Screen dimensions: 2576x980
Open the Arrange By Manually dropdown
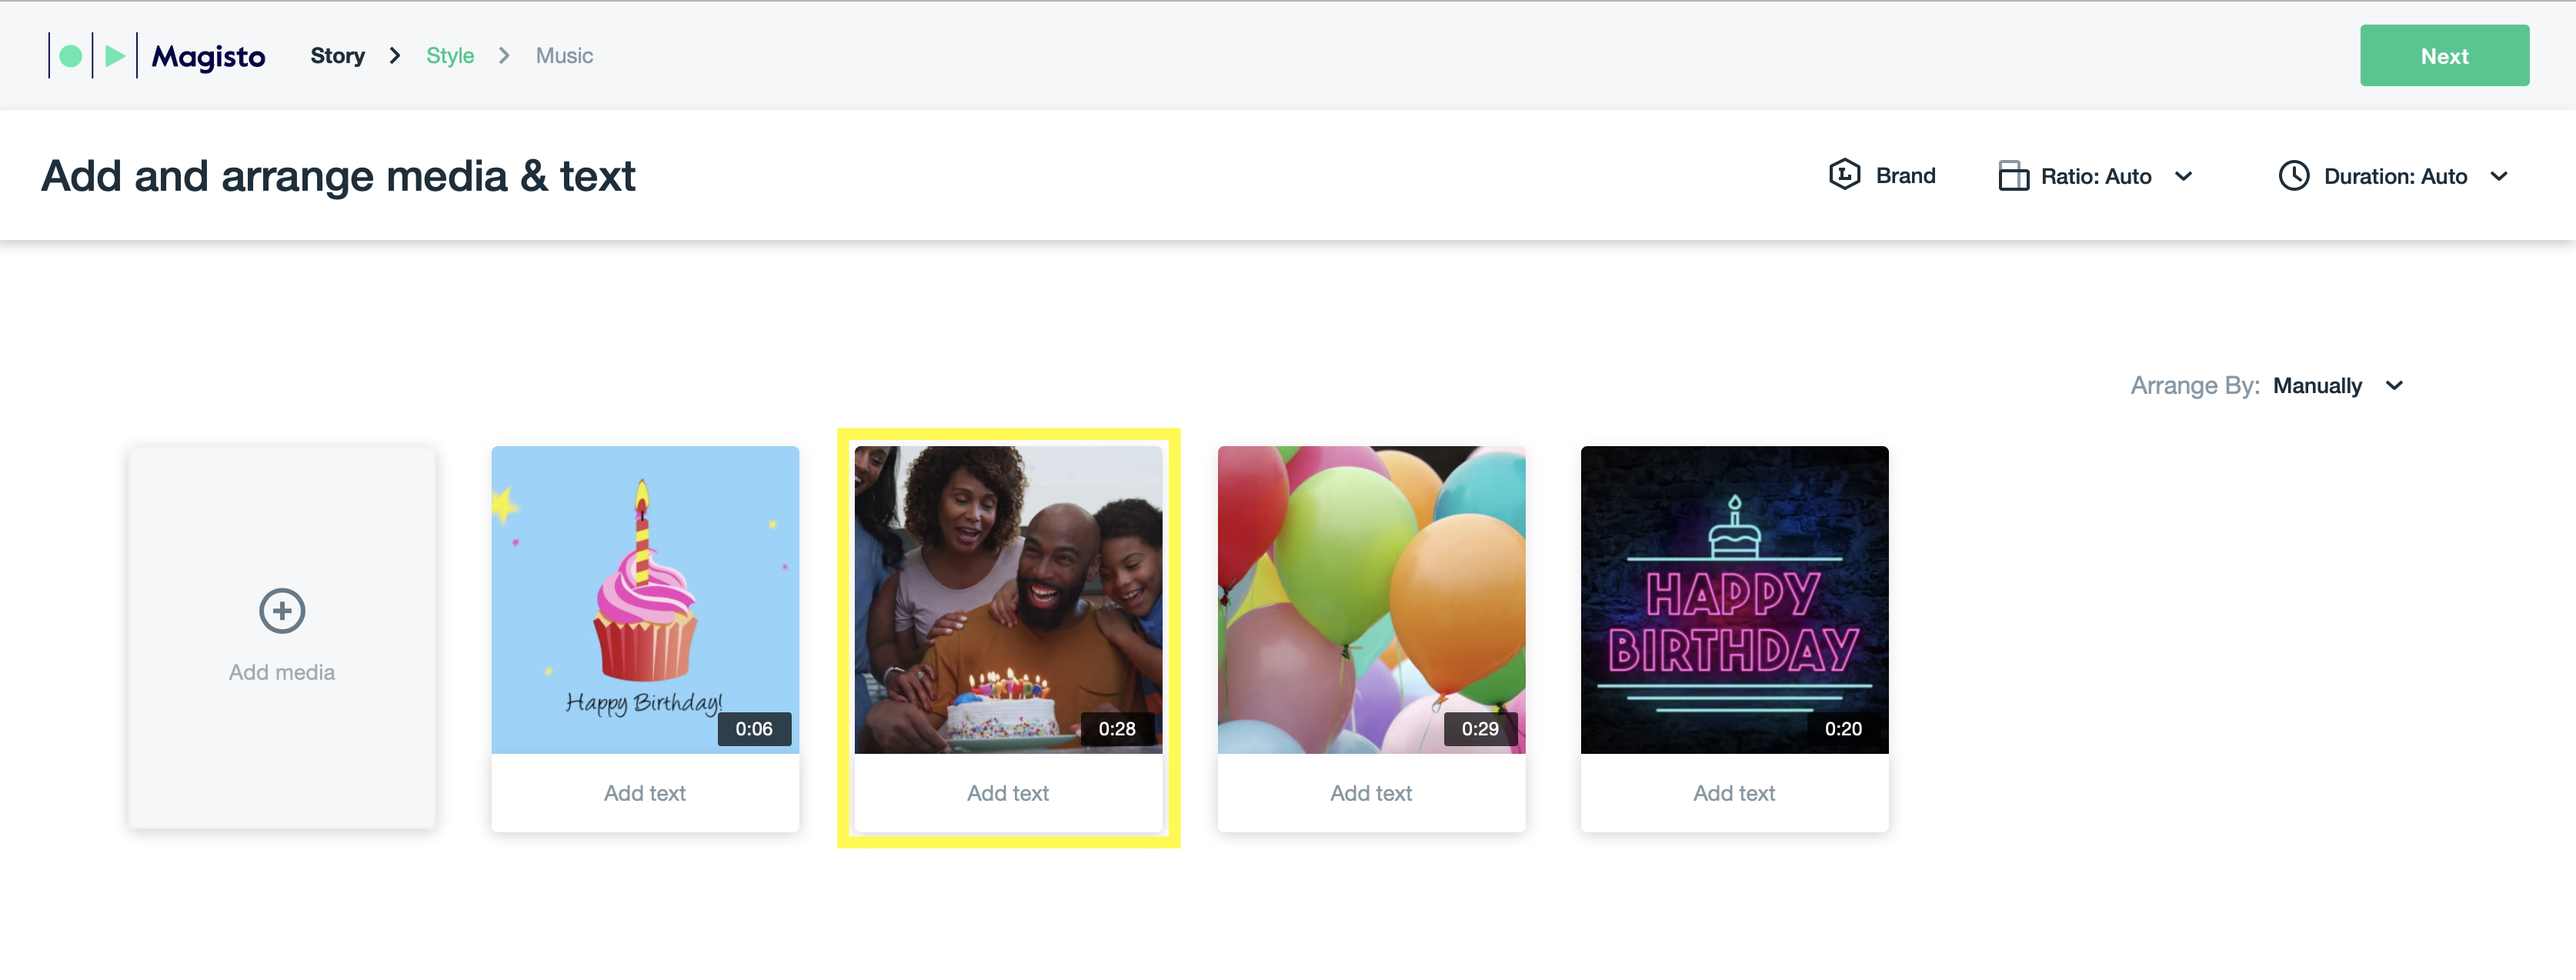[2337, 386]
